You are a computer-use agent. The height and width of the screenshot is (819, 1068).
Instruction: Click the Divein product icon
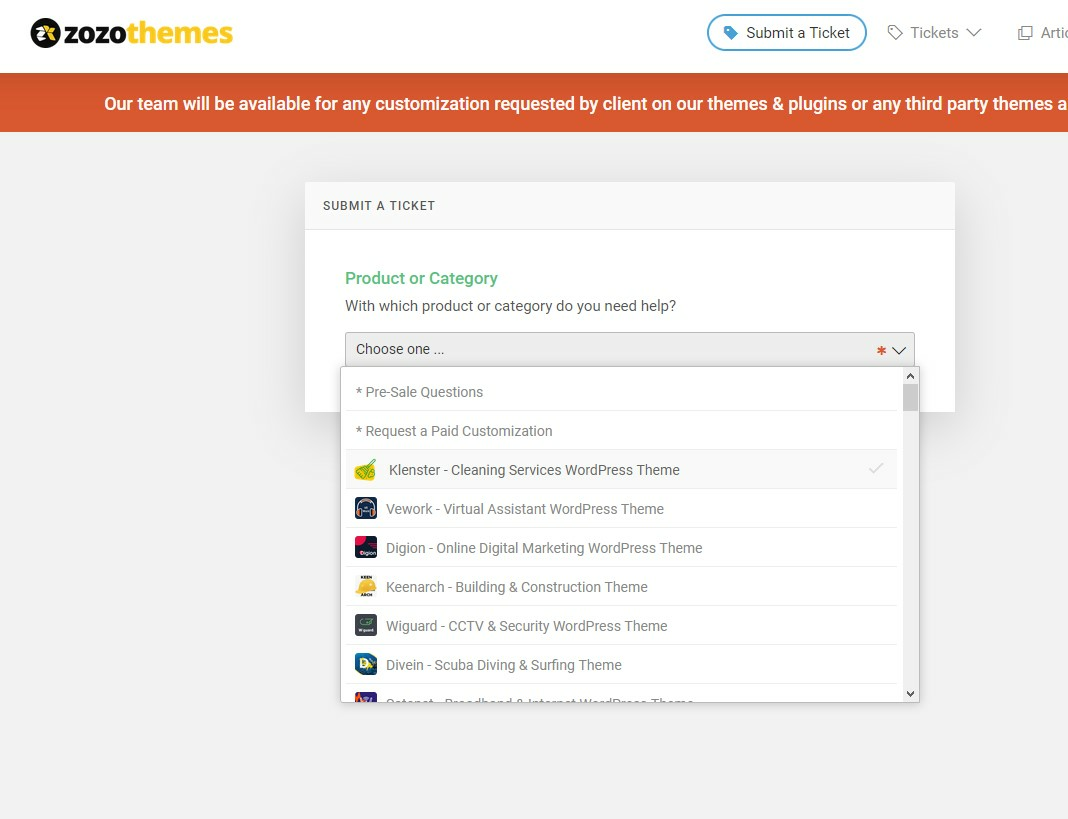click(366, 664)
